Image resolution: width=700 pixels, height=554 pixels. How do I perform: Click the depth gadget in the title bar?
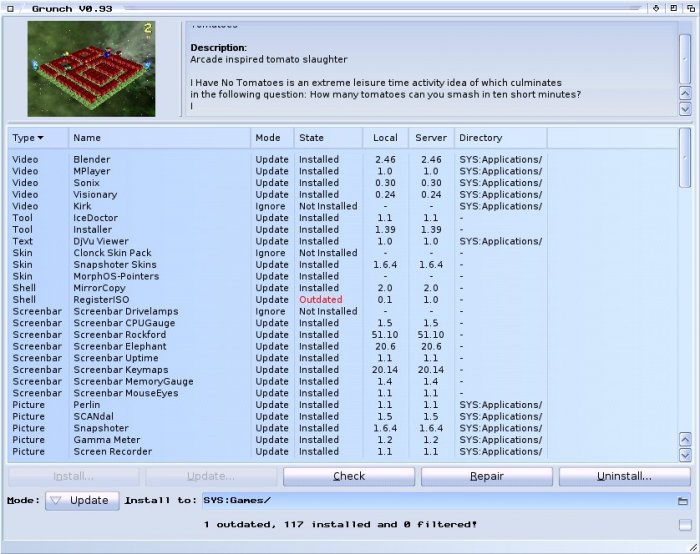tap(691, 8)
